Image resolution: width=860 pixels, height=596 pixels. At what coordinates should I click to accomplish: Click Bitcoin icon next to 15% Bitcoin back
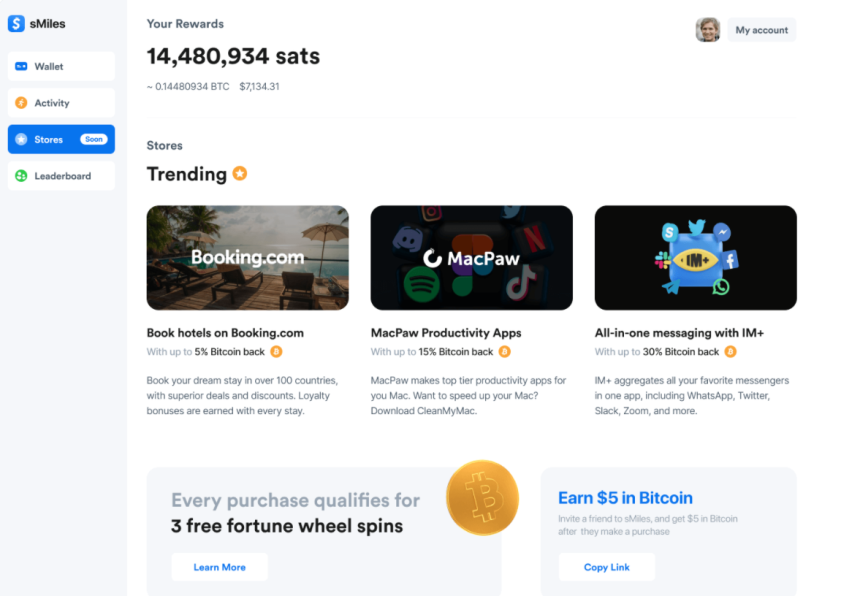tap(505, 352)
